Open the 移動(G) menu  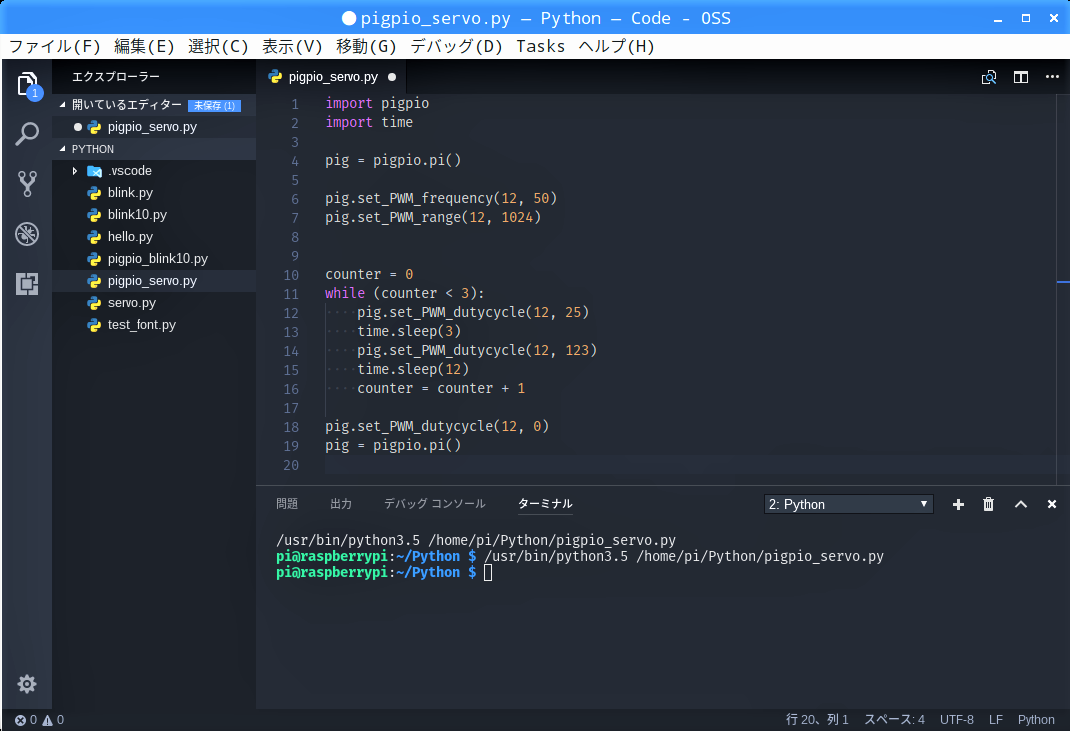[366, 46]
